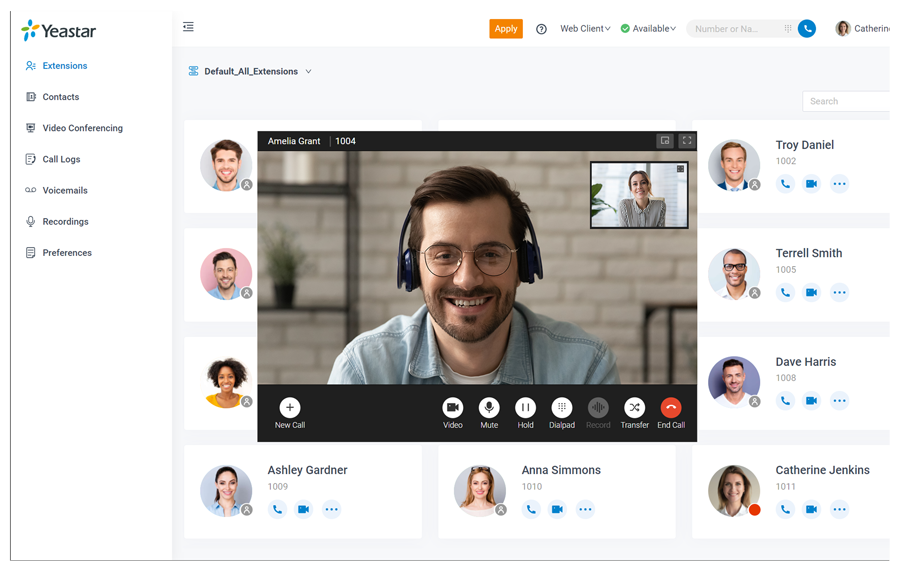Select Troy Daniel's avatar
The width and height of the screenshot is (900, 571).
pyautogui.click(x=734, y=165)
